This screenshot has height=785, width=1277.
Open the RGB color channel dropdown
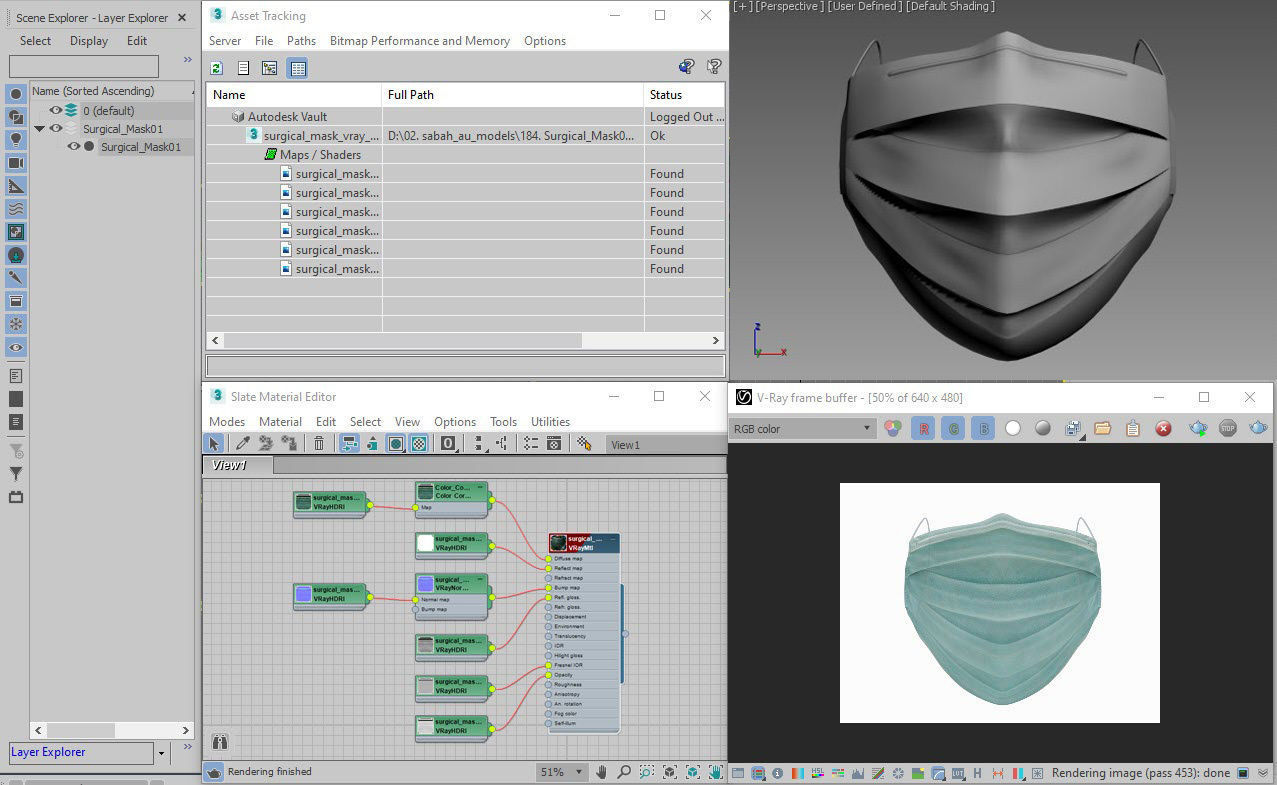(803, 428)
